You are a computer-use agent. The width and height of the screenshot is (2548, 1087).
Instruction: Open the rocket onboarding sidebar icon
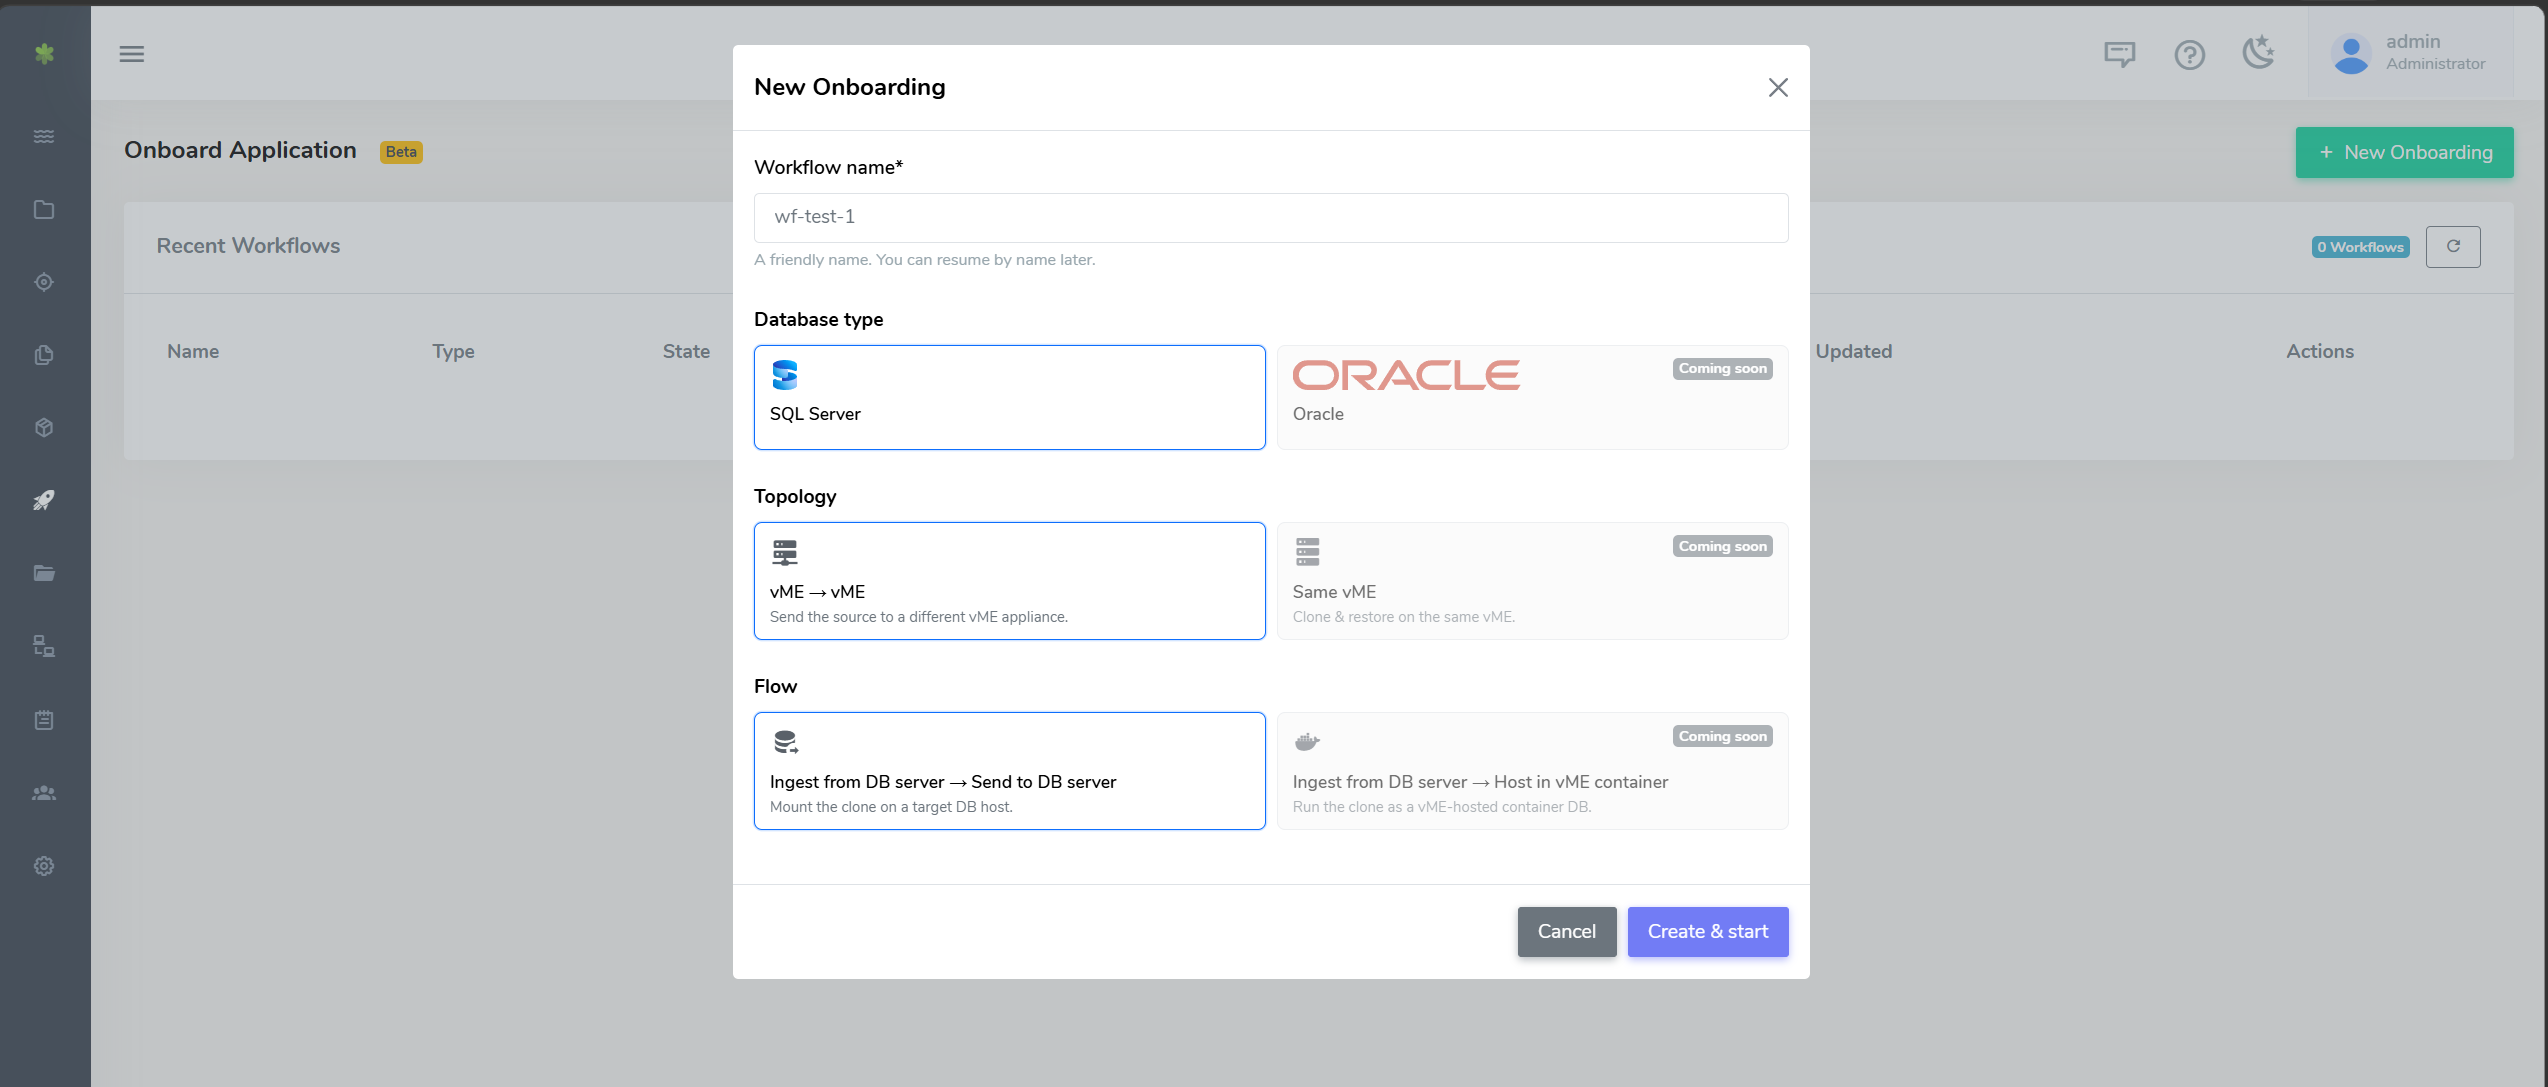tap(44, 500)
